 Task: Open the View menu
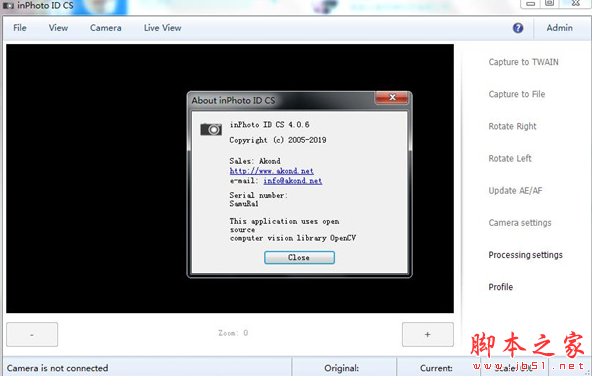click(58, 28)
